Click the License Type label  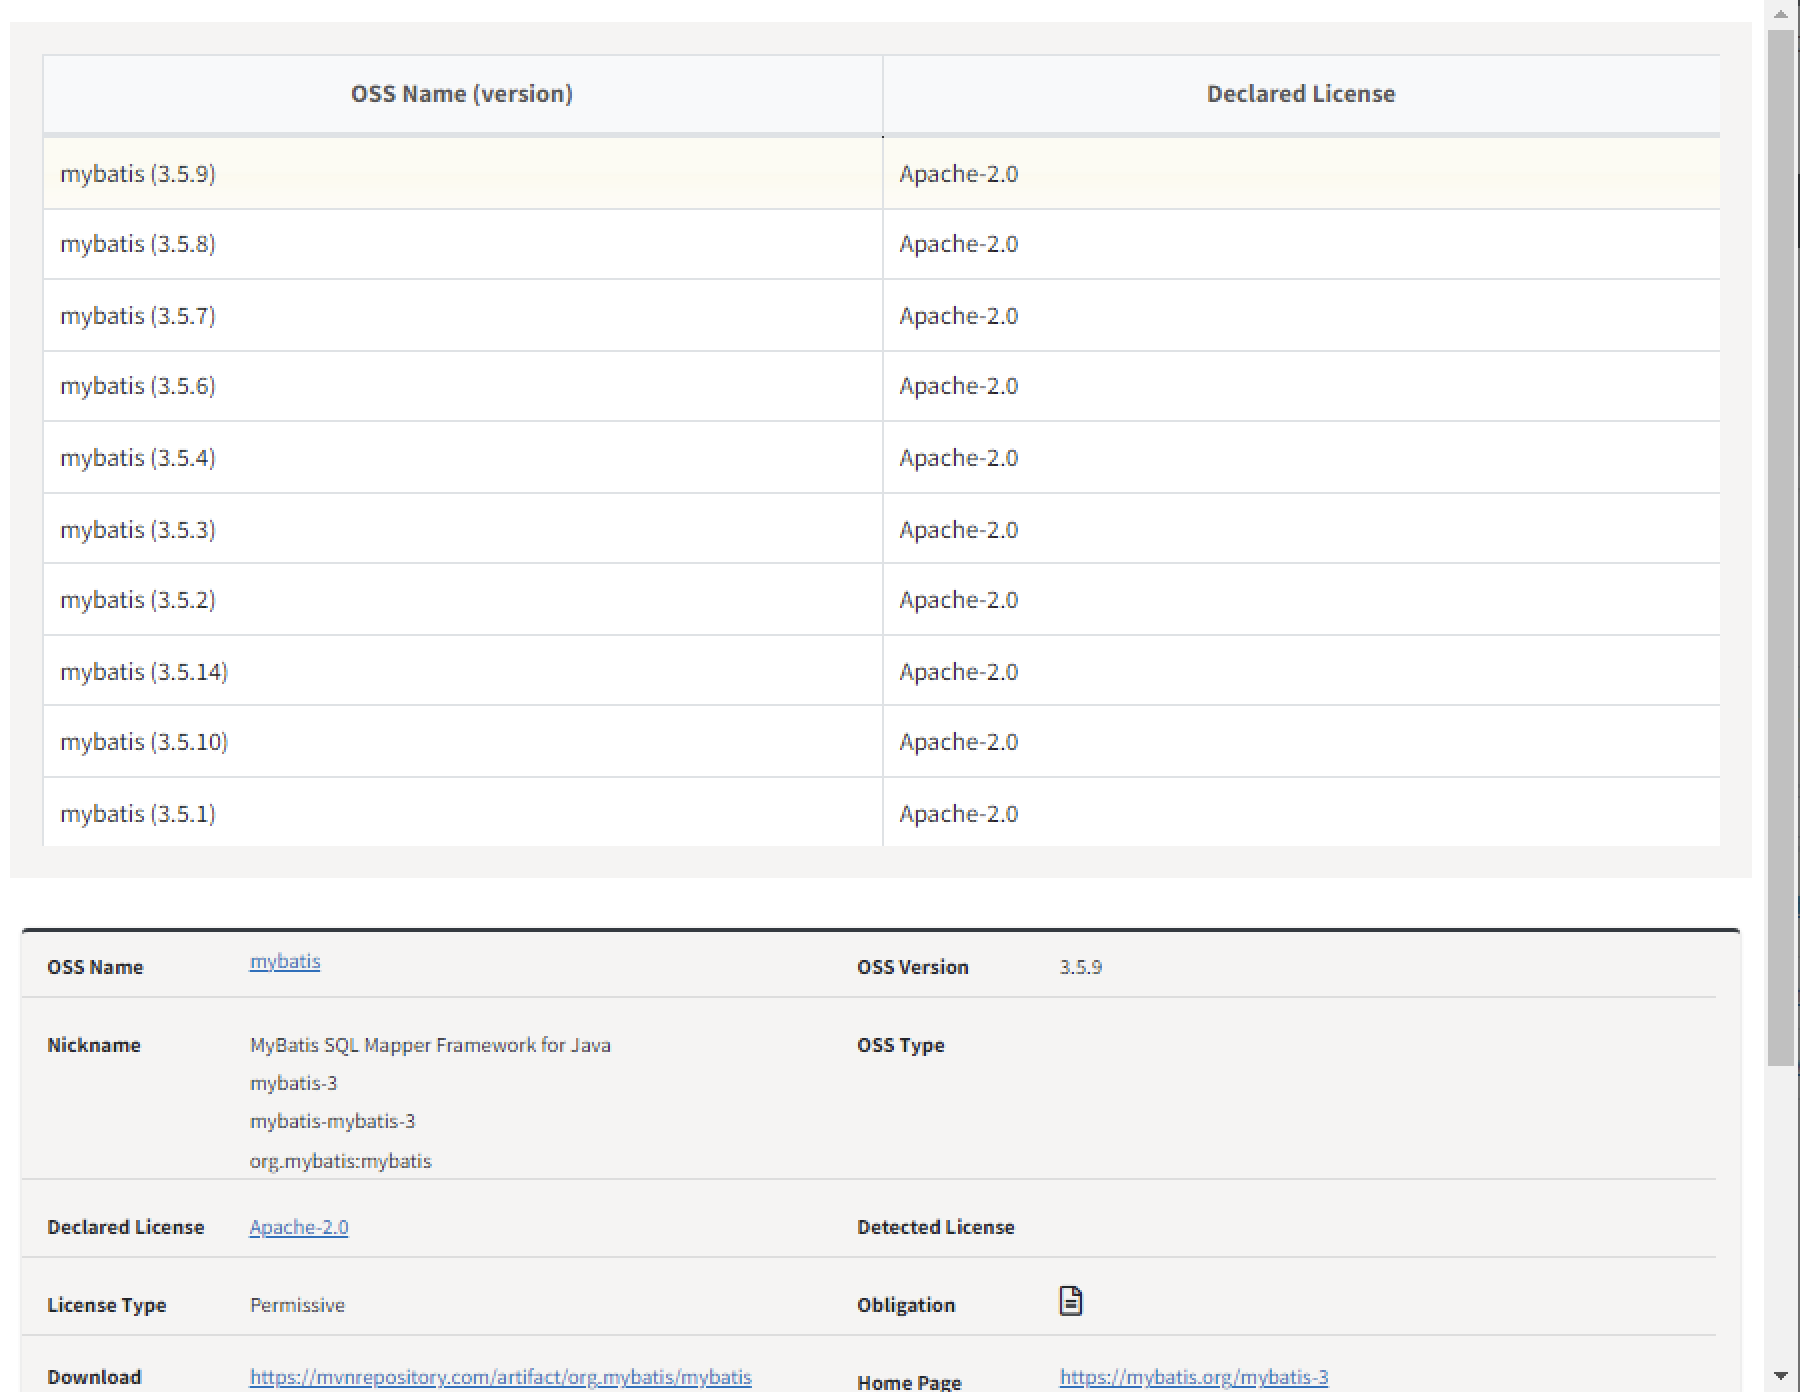107,1305
